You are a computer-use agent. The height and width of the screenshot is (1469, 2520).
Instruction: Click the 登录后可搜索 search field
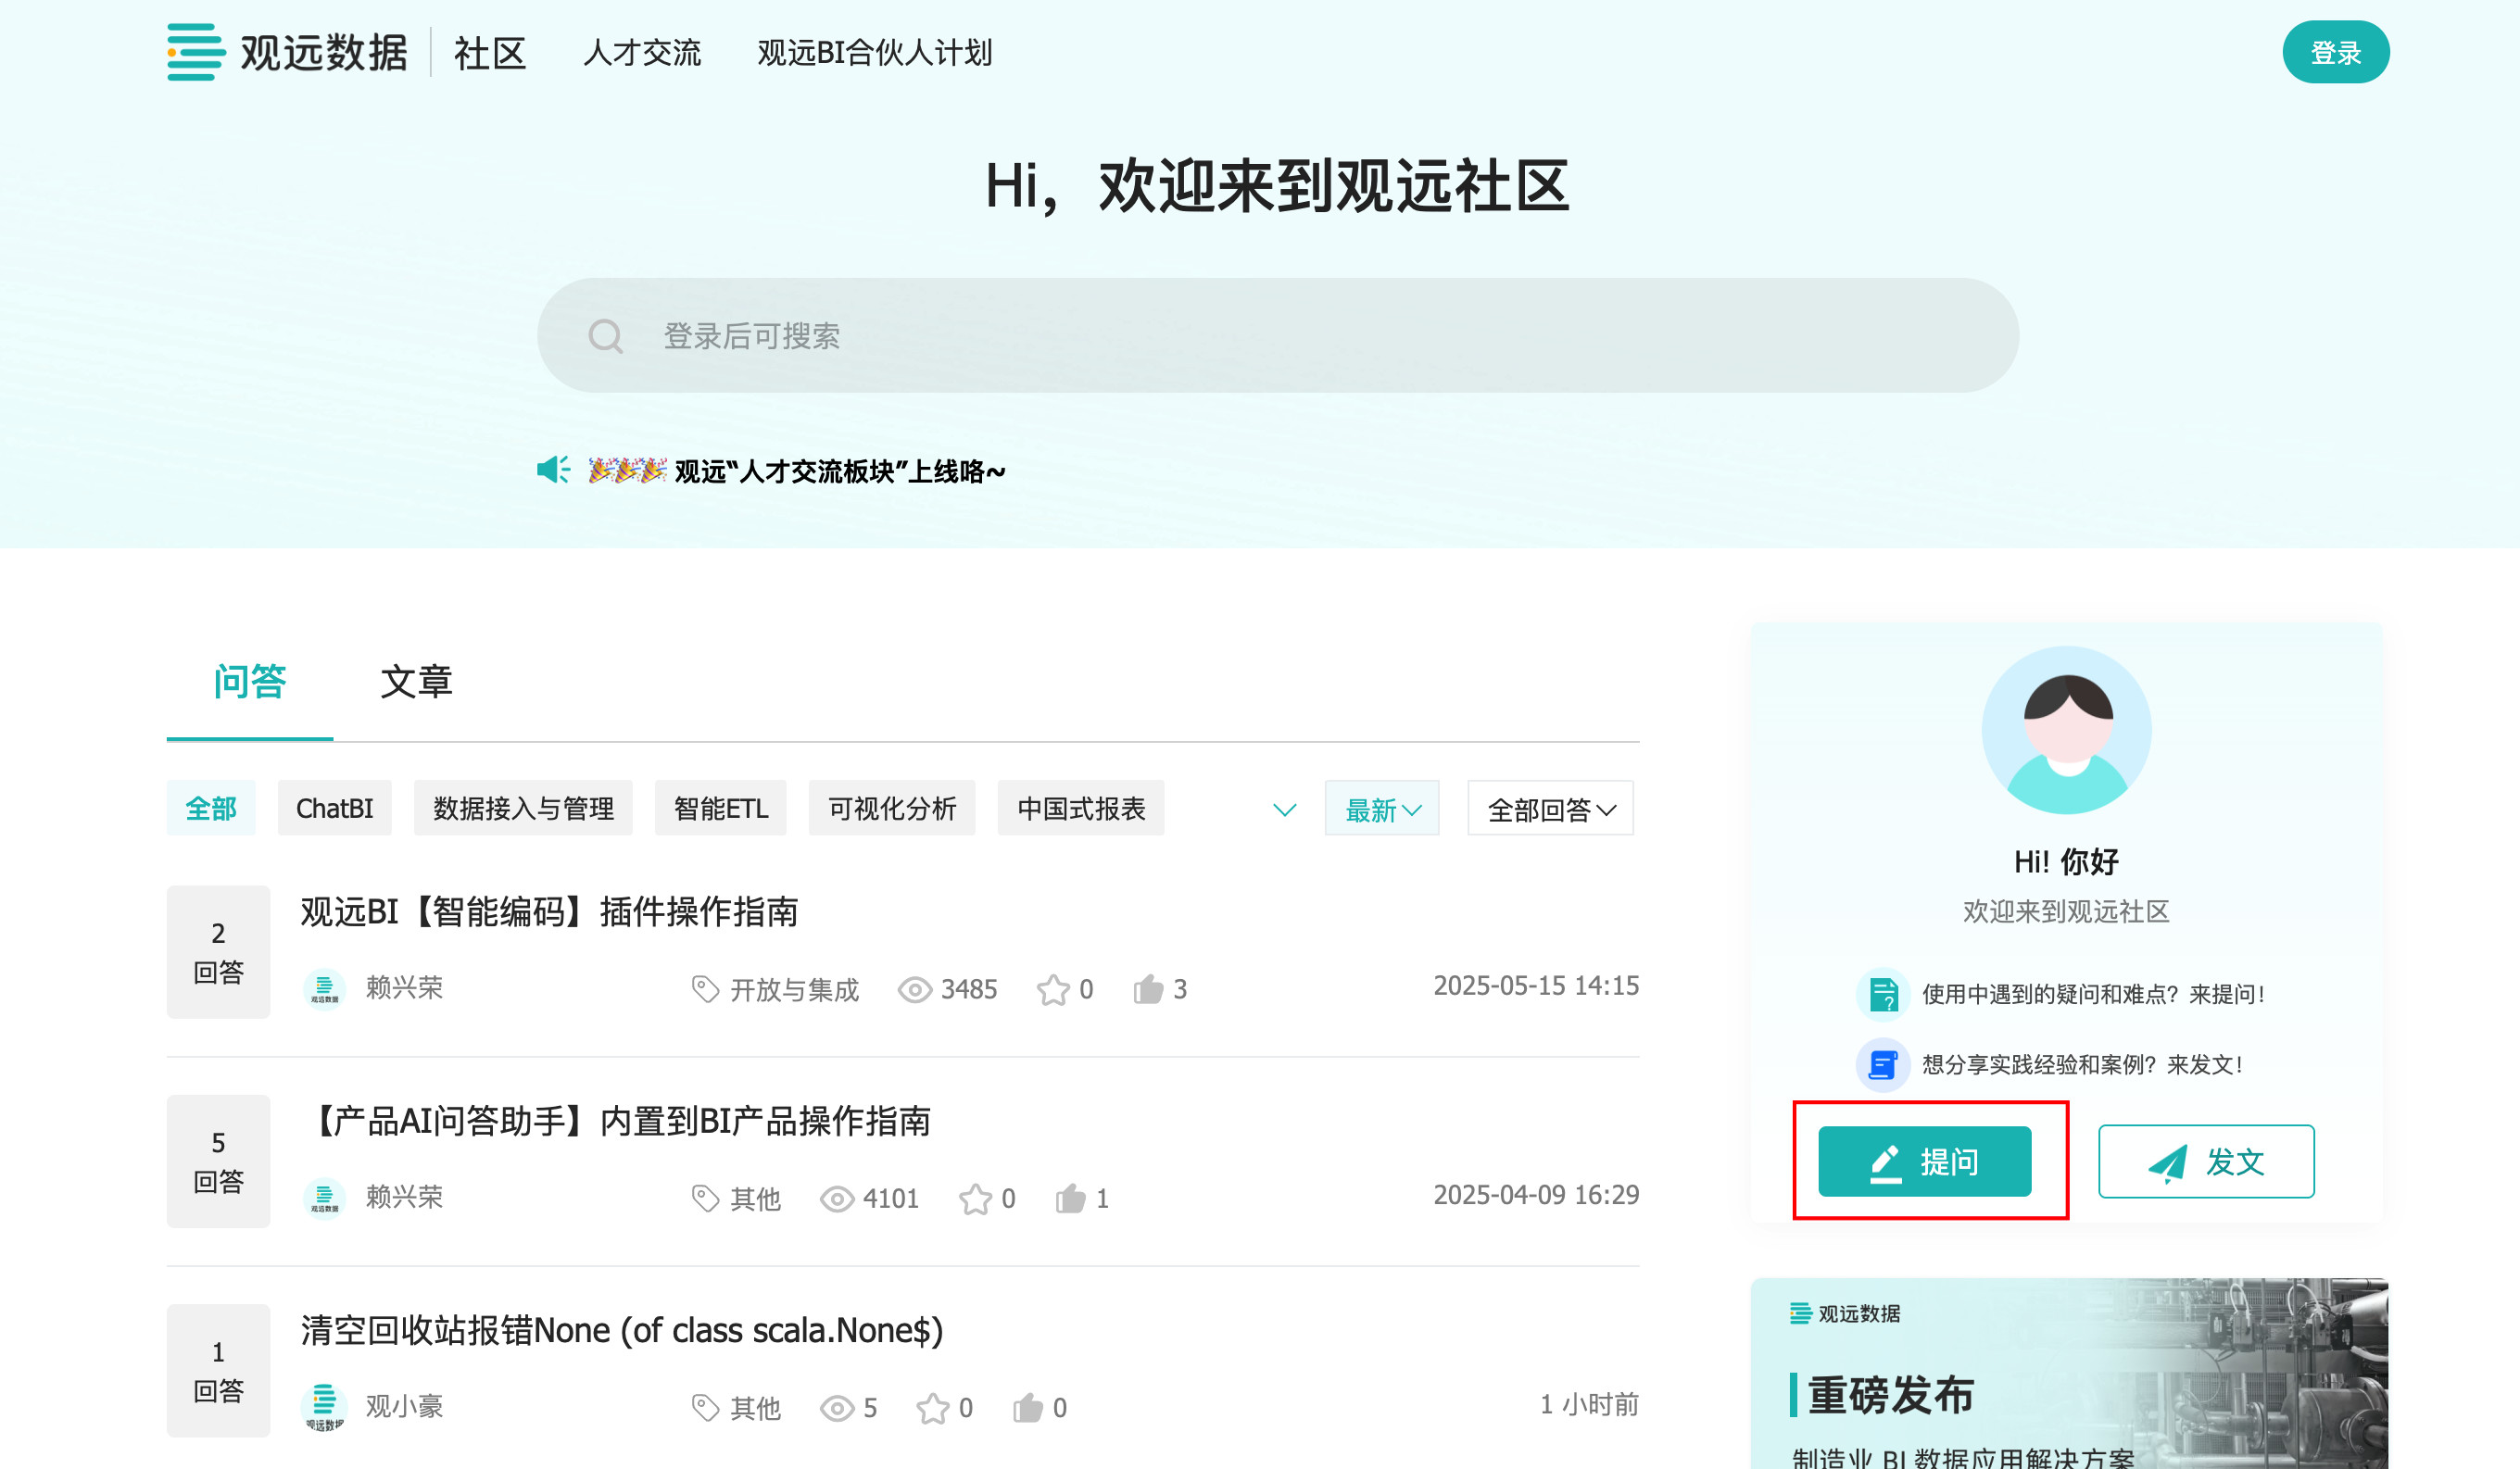1276,336
